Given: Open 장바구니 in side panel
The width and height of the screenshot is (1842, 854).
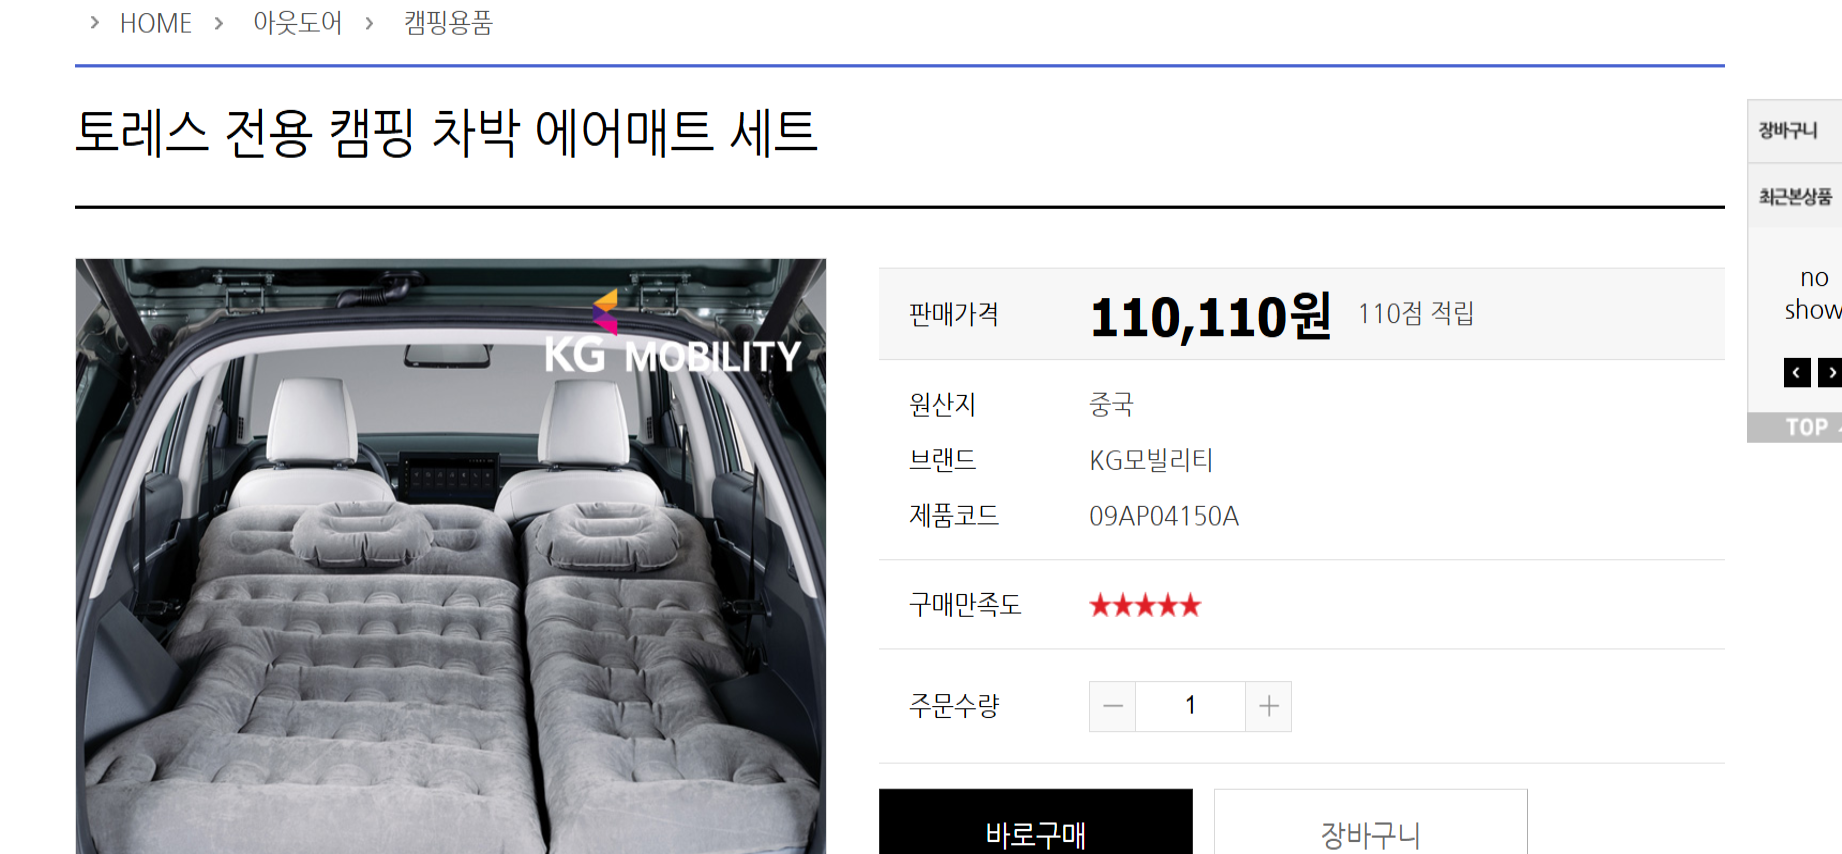Looking at the screenshot, I should (1794, 131).
